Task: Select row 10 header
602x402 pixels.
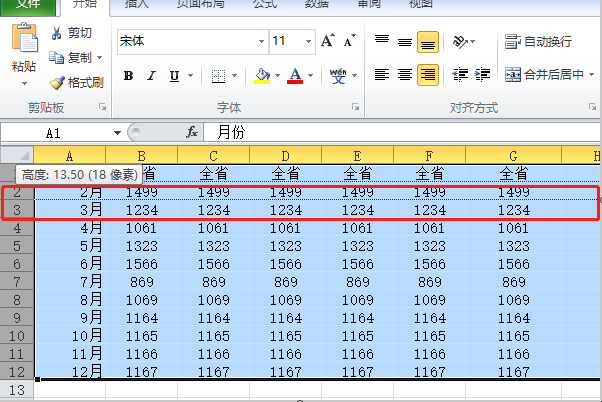Action: point(17,336)
